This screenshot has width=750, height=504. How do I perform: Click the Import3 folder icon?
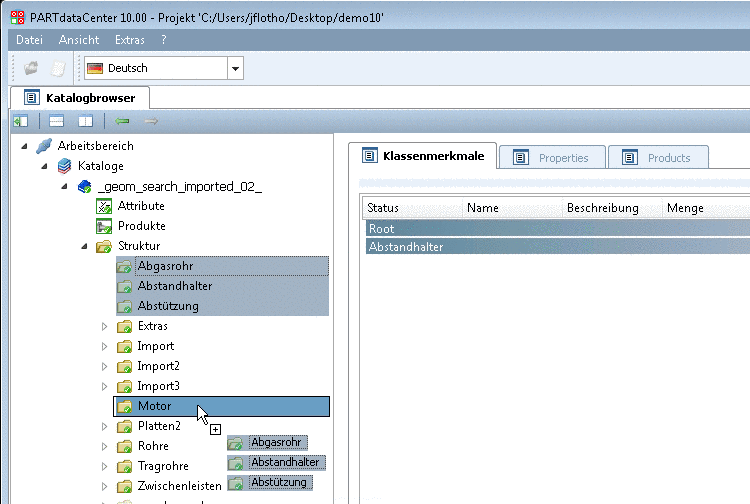[124, 386]
